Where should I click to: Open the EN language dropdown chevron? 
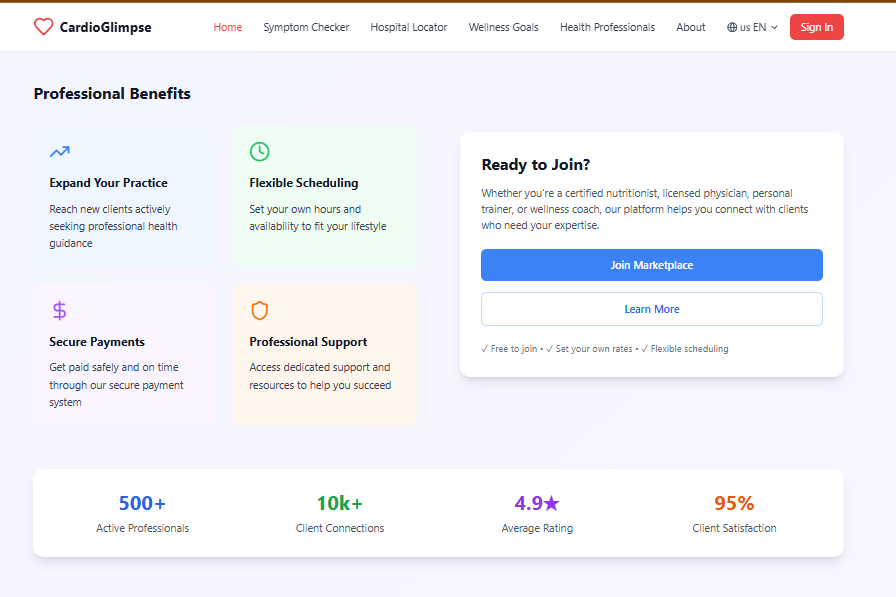774,27
